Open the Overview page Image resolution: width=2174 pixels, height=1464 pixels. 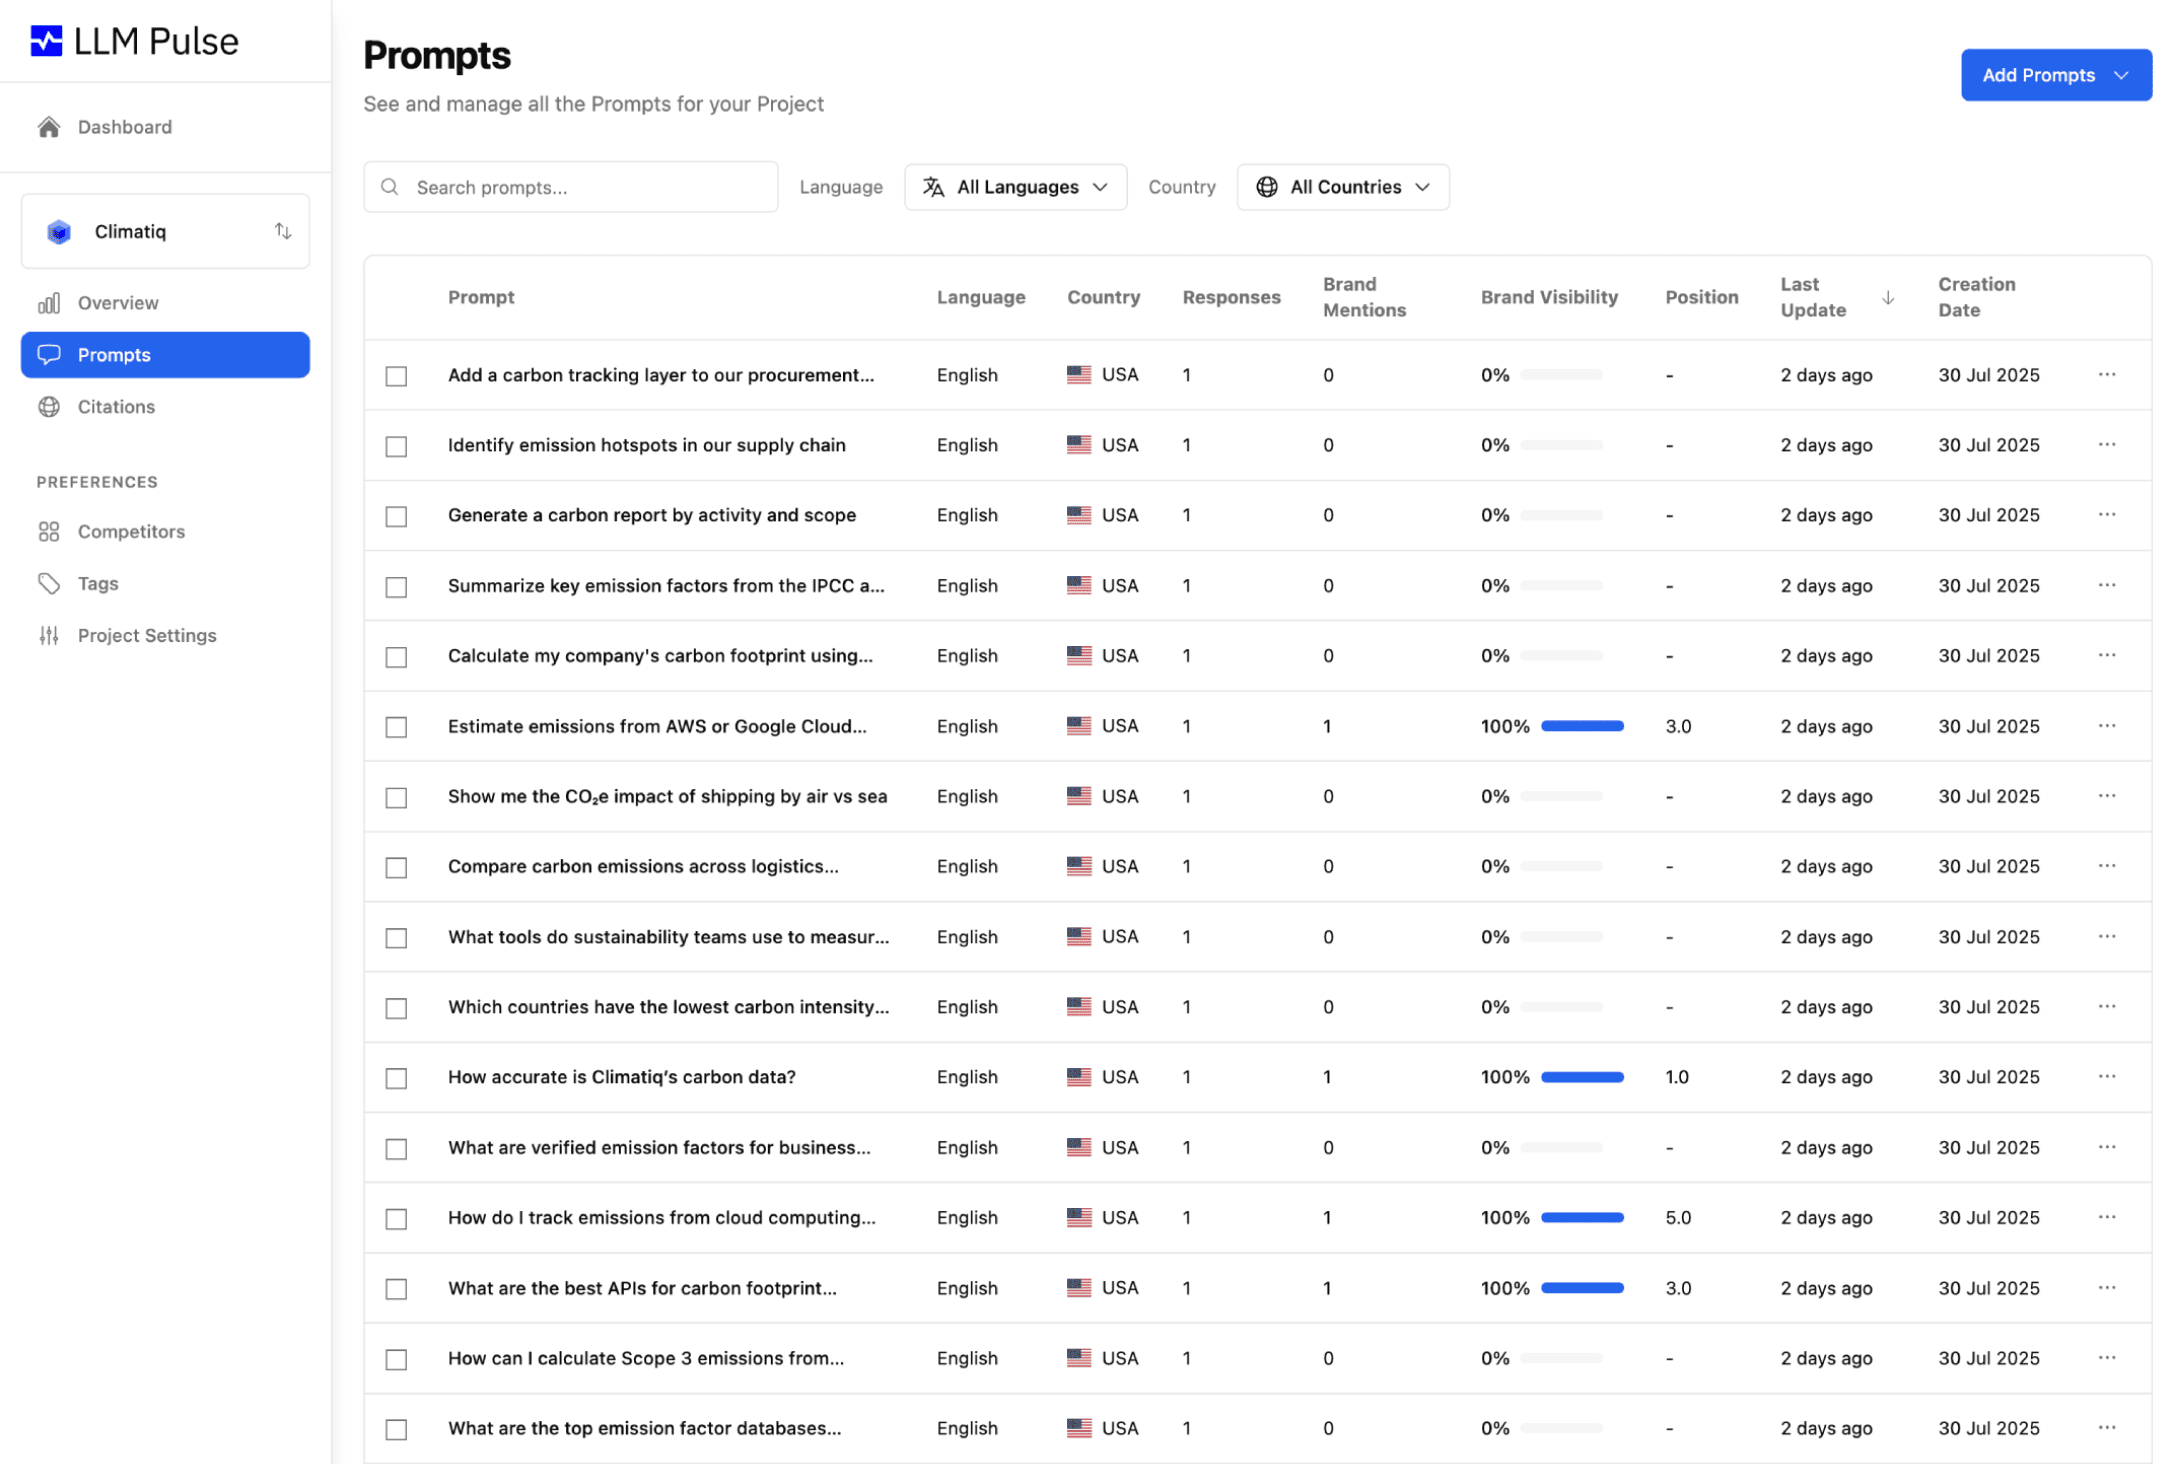coord(165,303)
